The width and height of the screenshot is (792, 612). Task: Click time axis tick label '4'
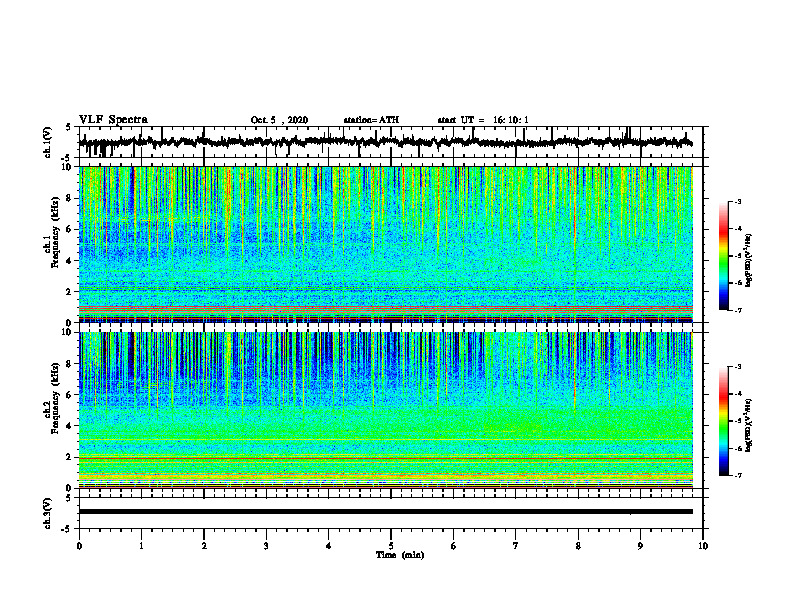tap(329, 546)
